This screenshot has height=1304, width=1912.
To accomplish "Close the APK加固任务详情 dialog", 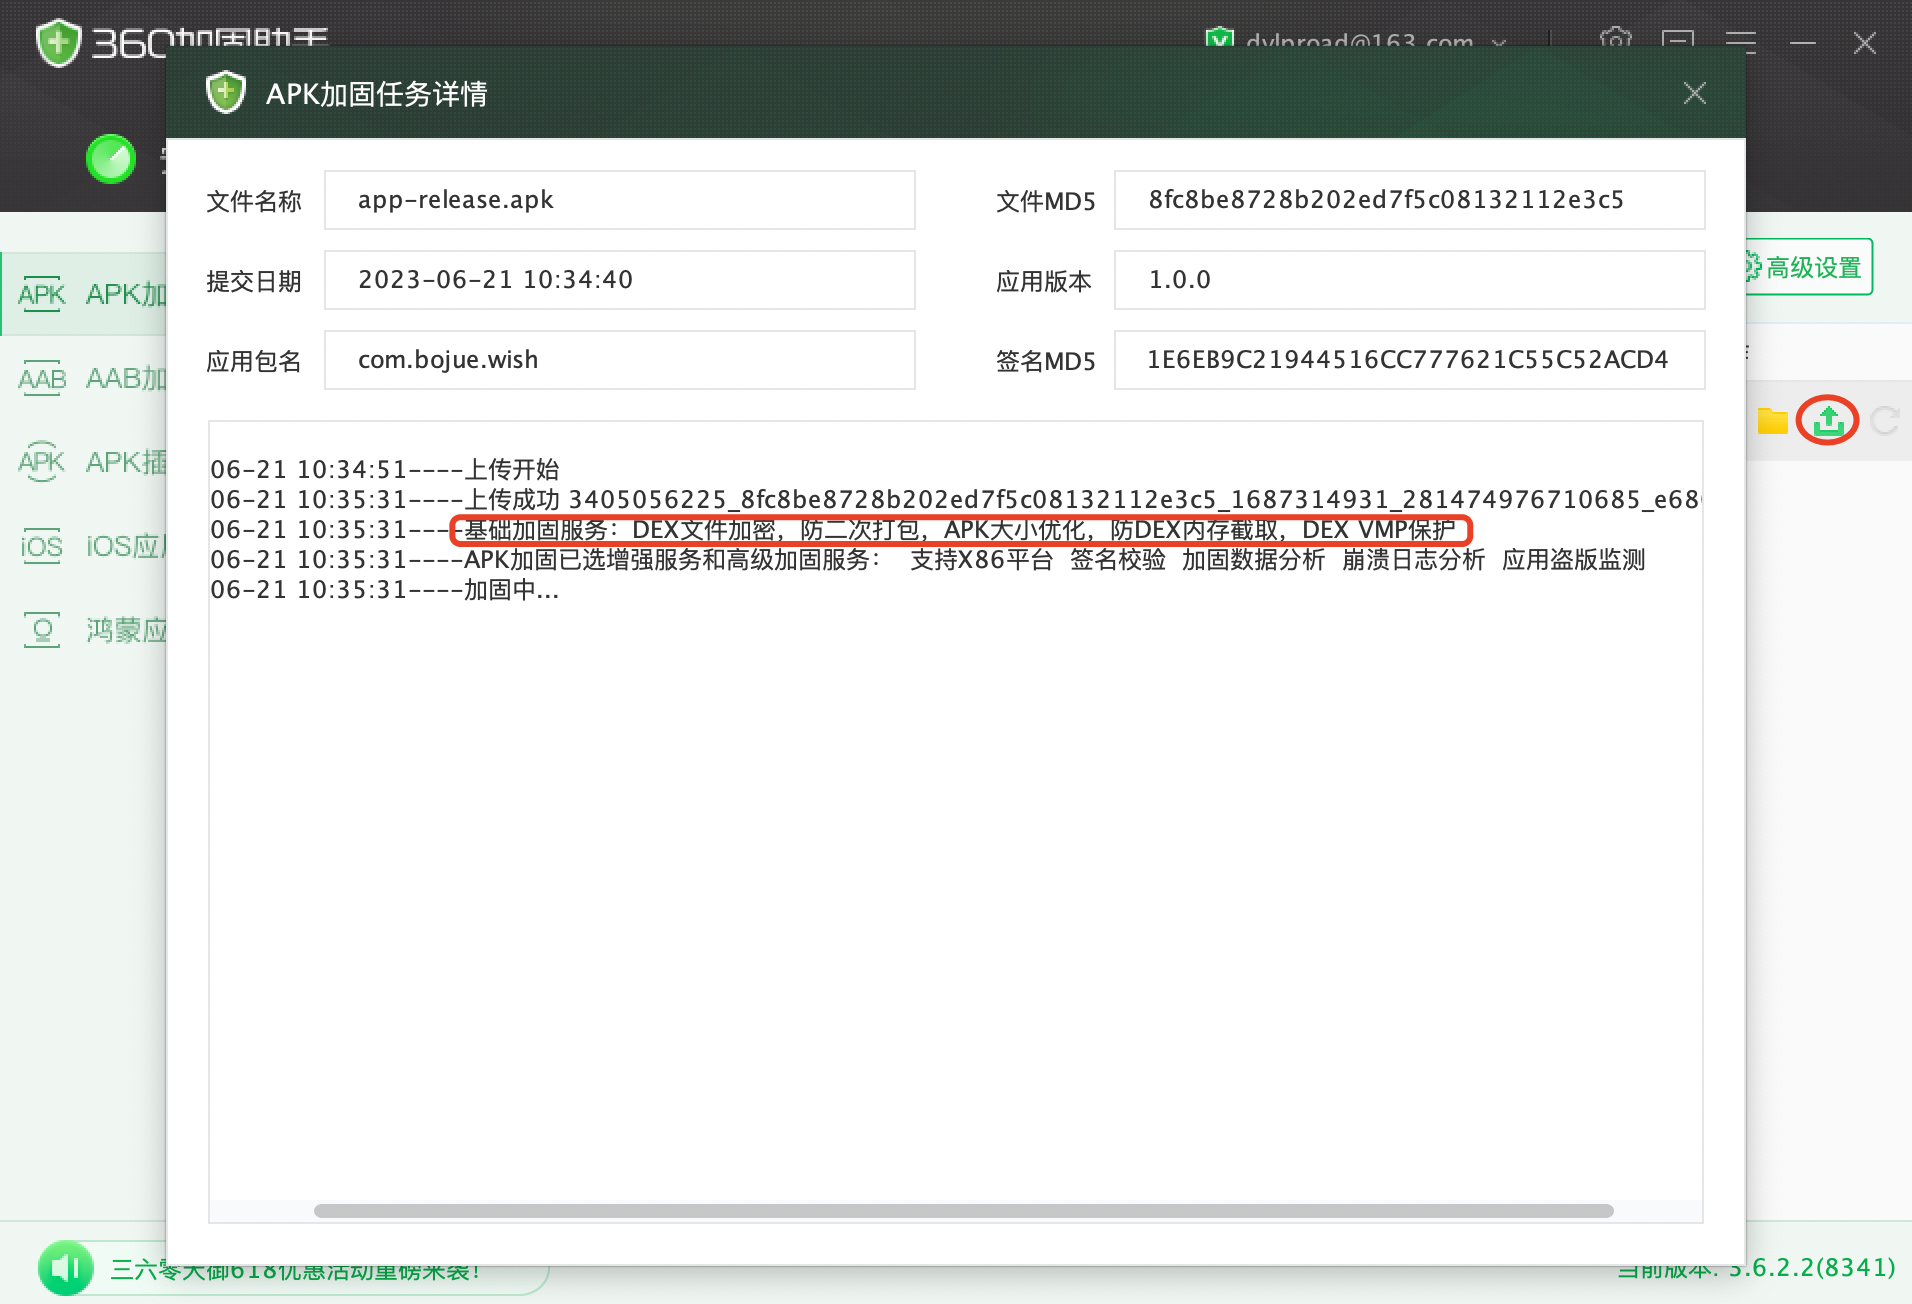I will tap(1694, 93).
